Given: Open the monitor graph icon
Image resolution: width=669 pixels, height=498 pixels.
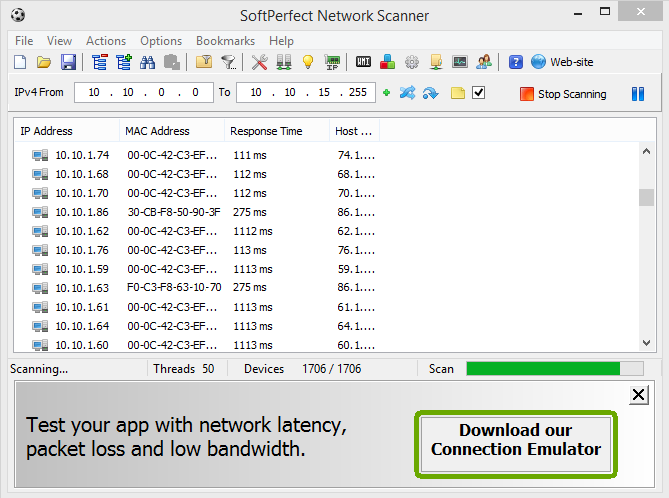Looking at the screenshot, I should 460,62.
